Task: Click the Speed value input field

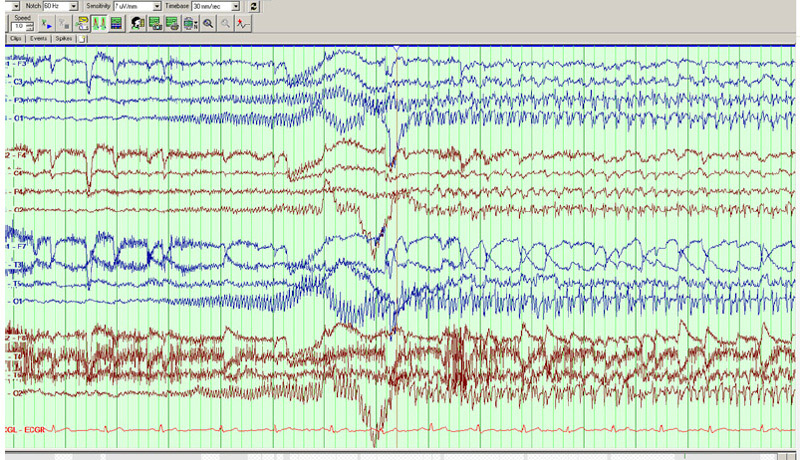Action: pos(18,26)
